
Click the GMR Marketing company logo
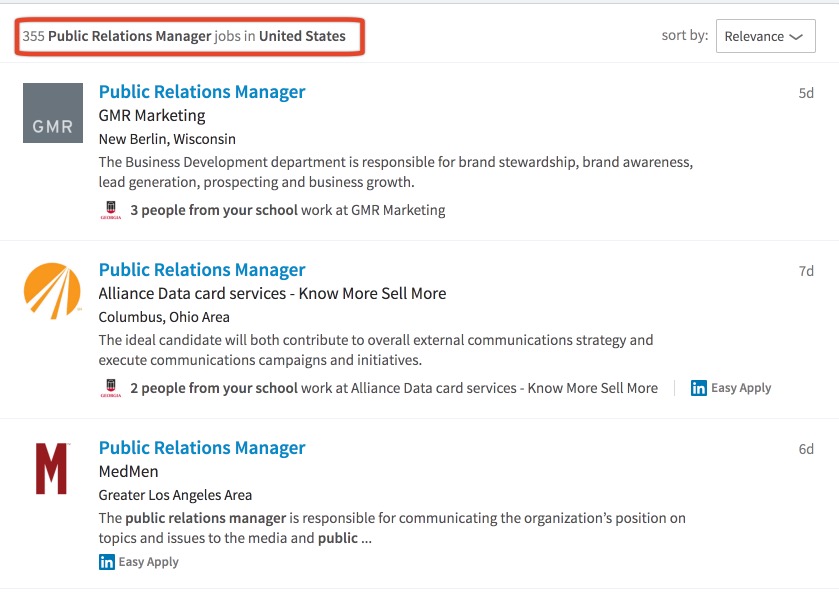53,113
